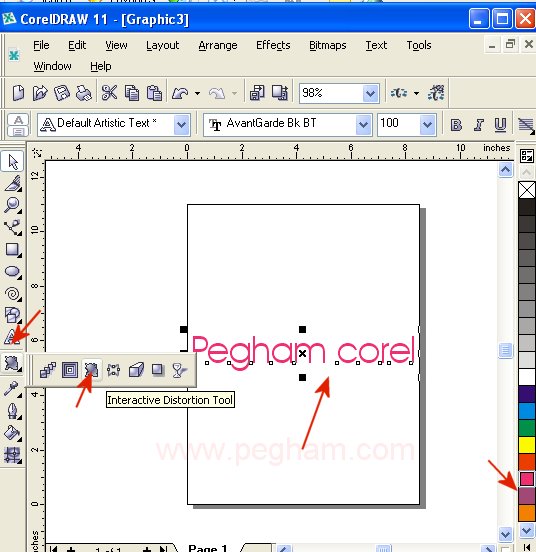Open a file with folder icon
The height and width of the screenshot is (552, 536).
40,93
